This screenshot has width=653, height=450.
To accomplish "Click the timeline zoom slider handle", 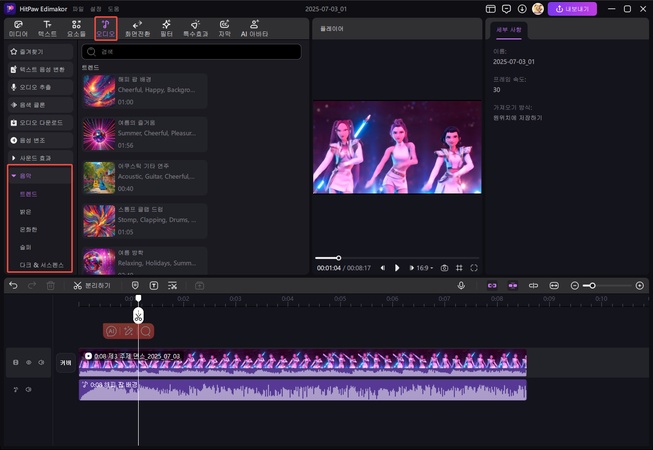I will [592, 286].
